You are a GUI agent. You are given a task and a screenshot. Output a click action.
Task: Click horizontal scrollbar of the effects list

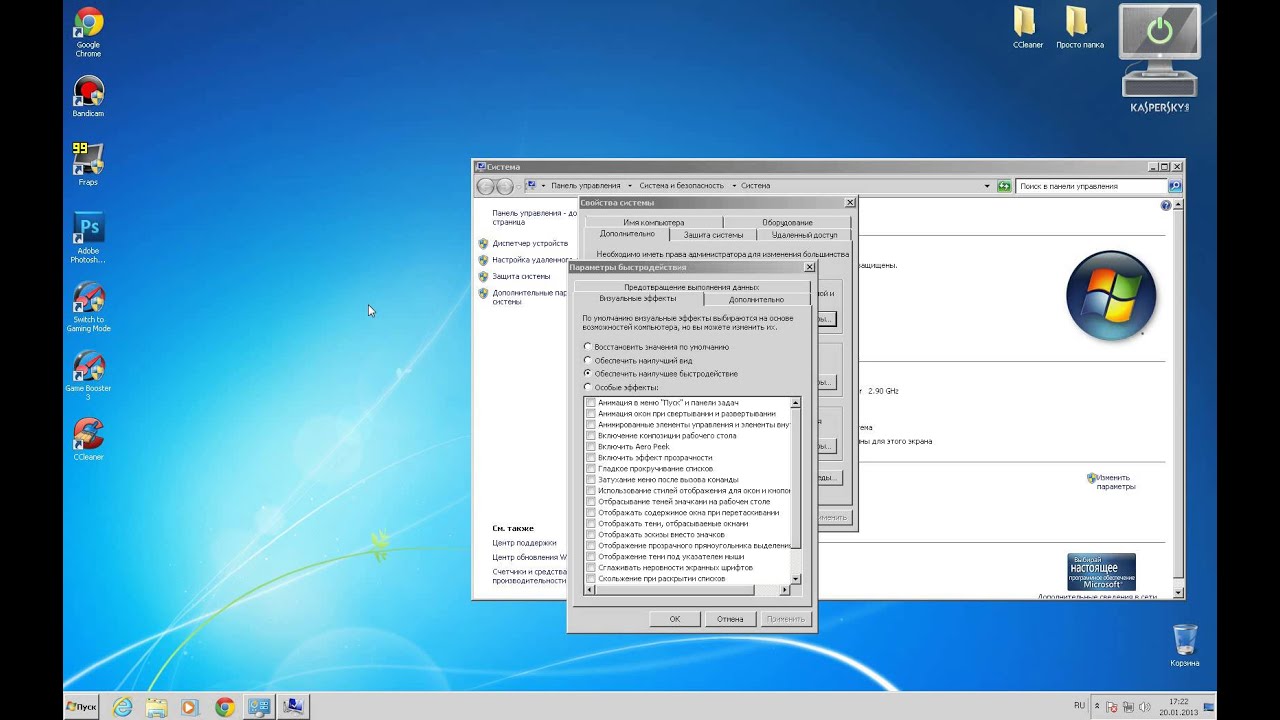[686, 590]
